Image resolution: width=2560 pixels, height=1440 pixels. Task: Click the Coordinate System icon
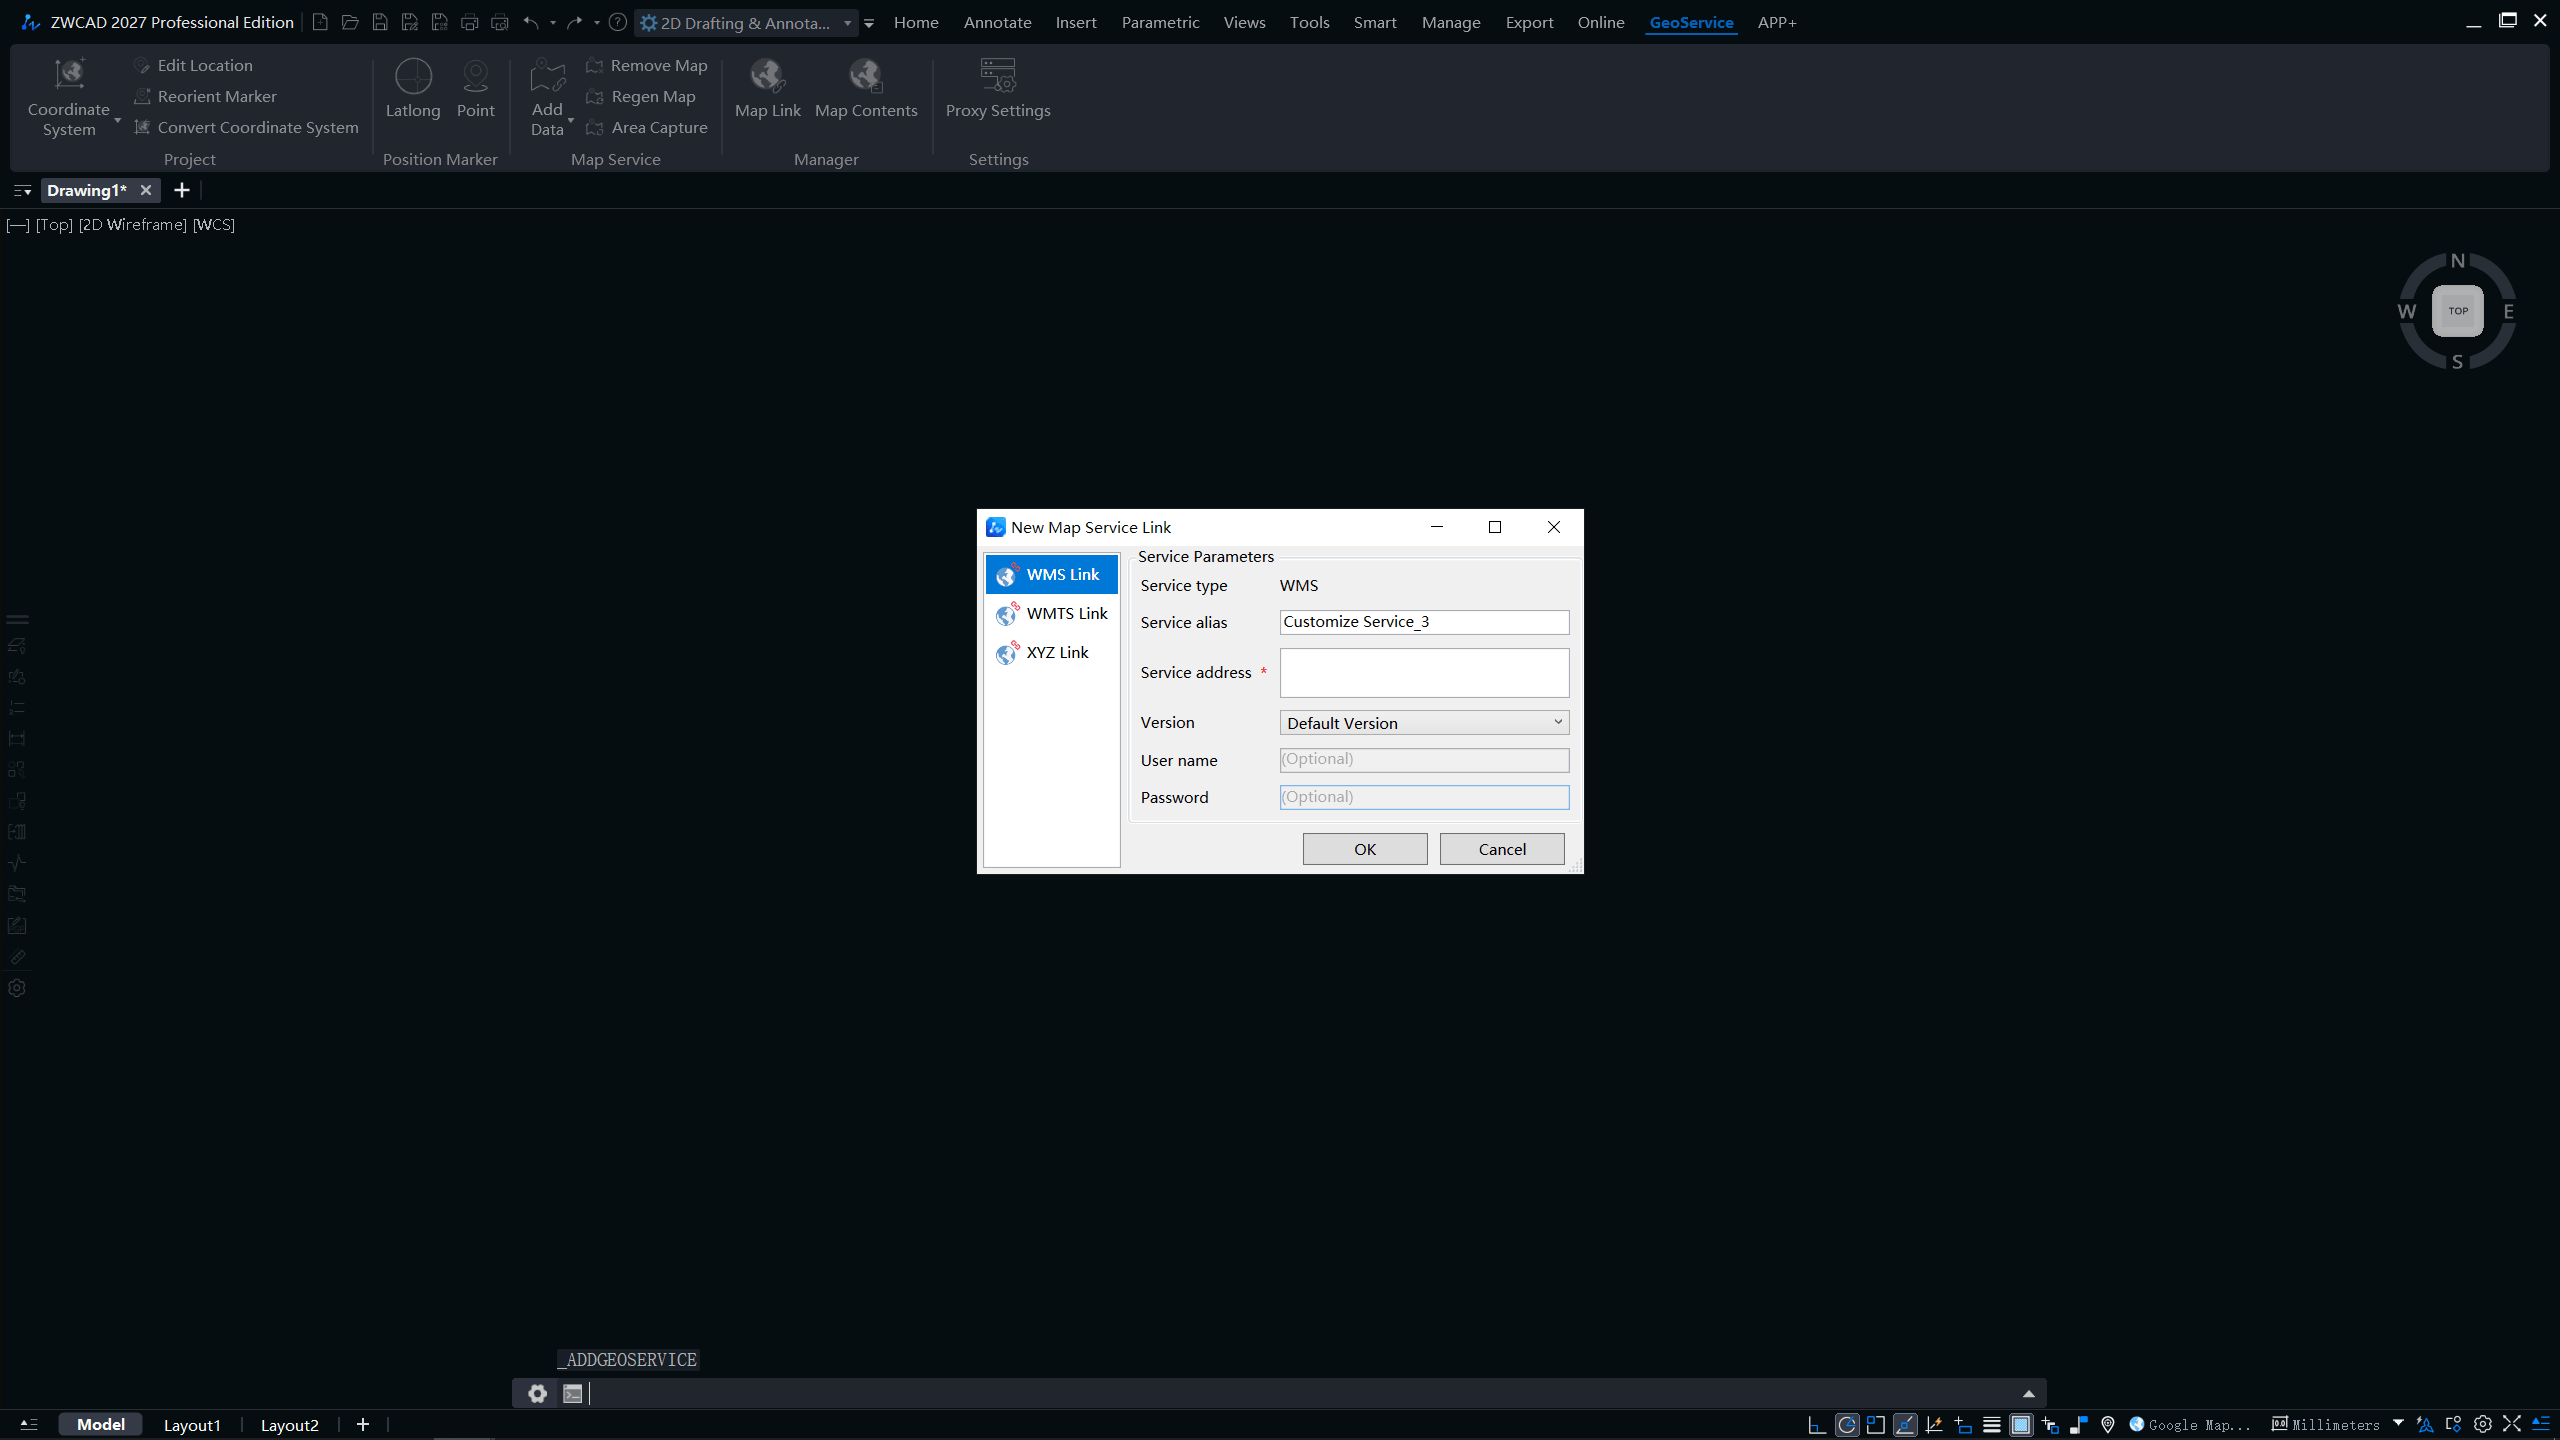coord(69,75)
